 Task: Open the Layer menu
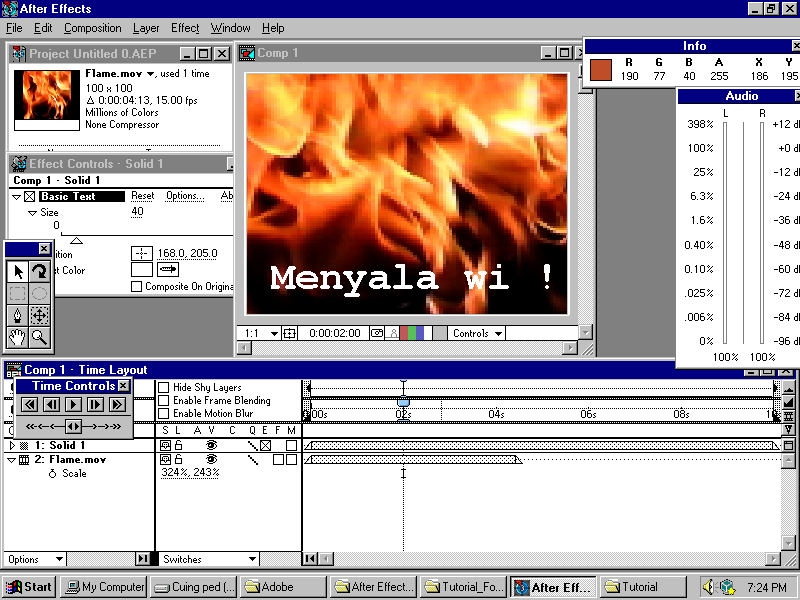(146, 28)
